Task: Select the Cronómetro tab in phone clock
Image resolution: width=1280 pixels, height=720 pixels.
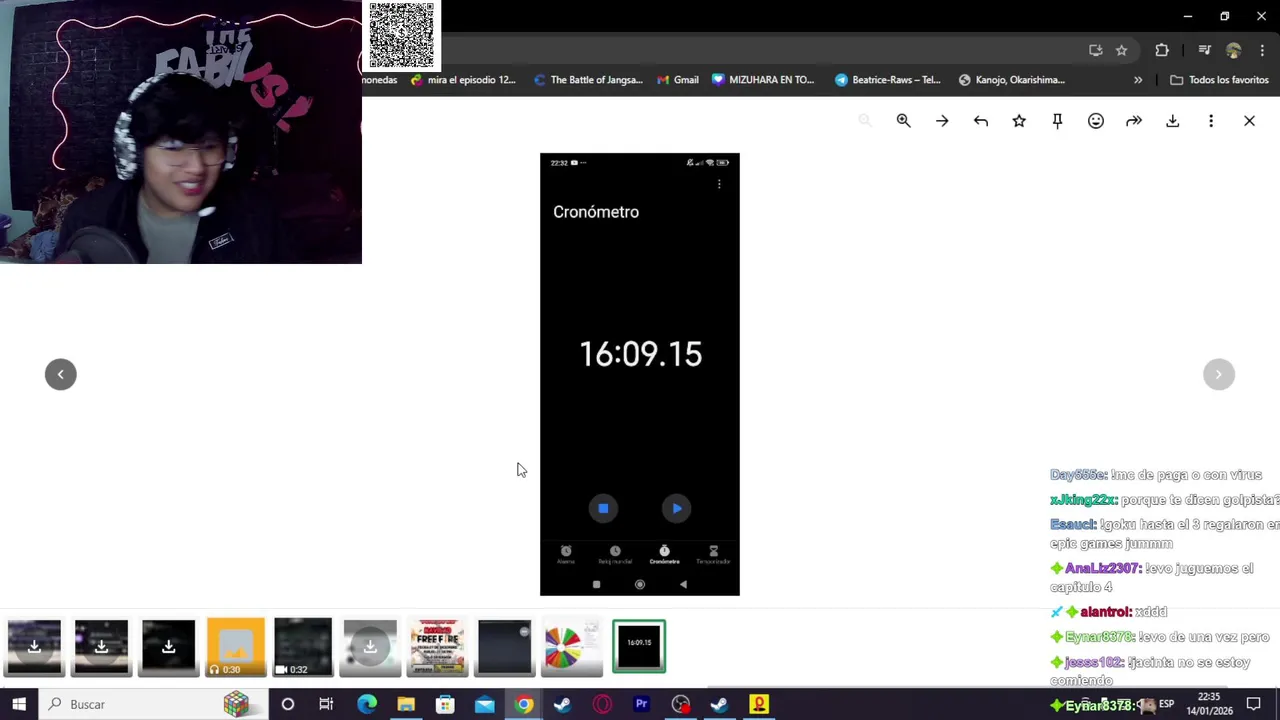Action: [664, 555]
